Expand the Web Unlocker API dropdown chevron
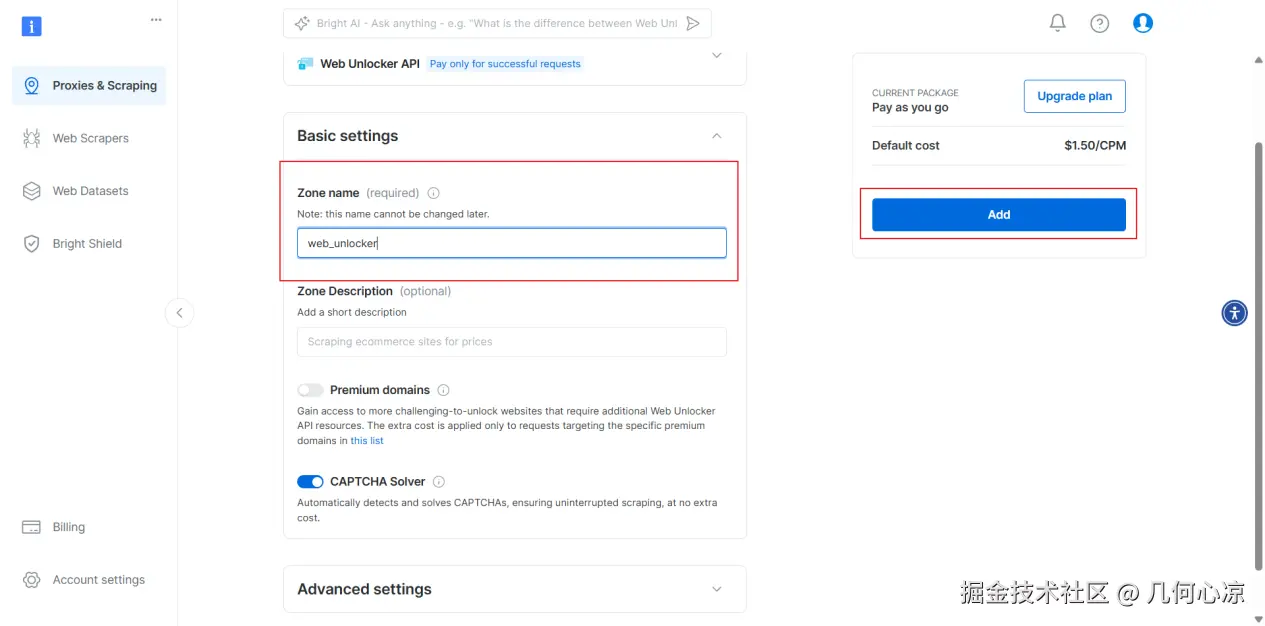Screen dimensions: 1265x626 [716, 56]
